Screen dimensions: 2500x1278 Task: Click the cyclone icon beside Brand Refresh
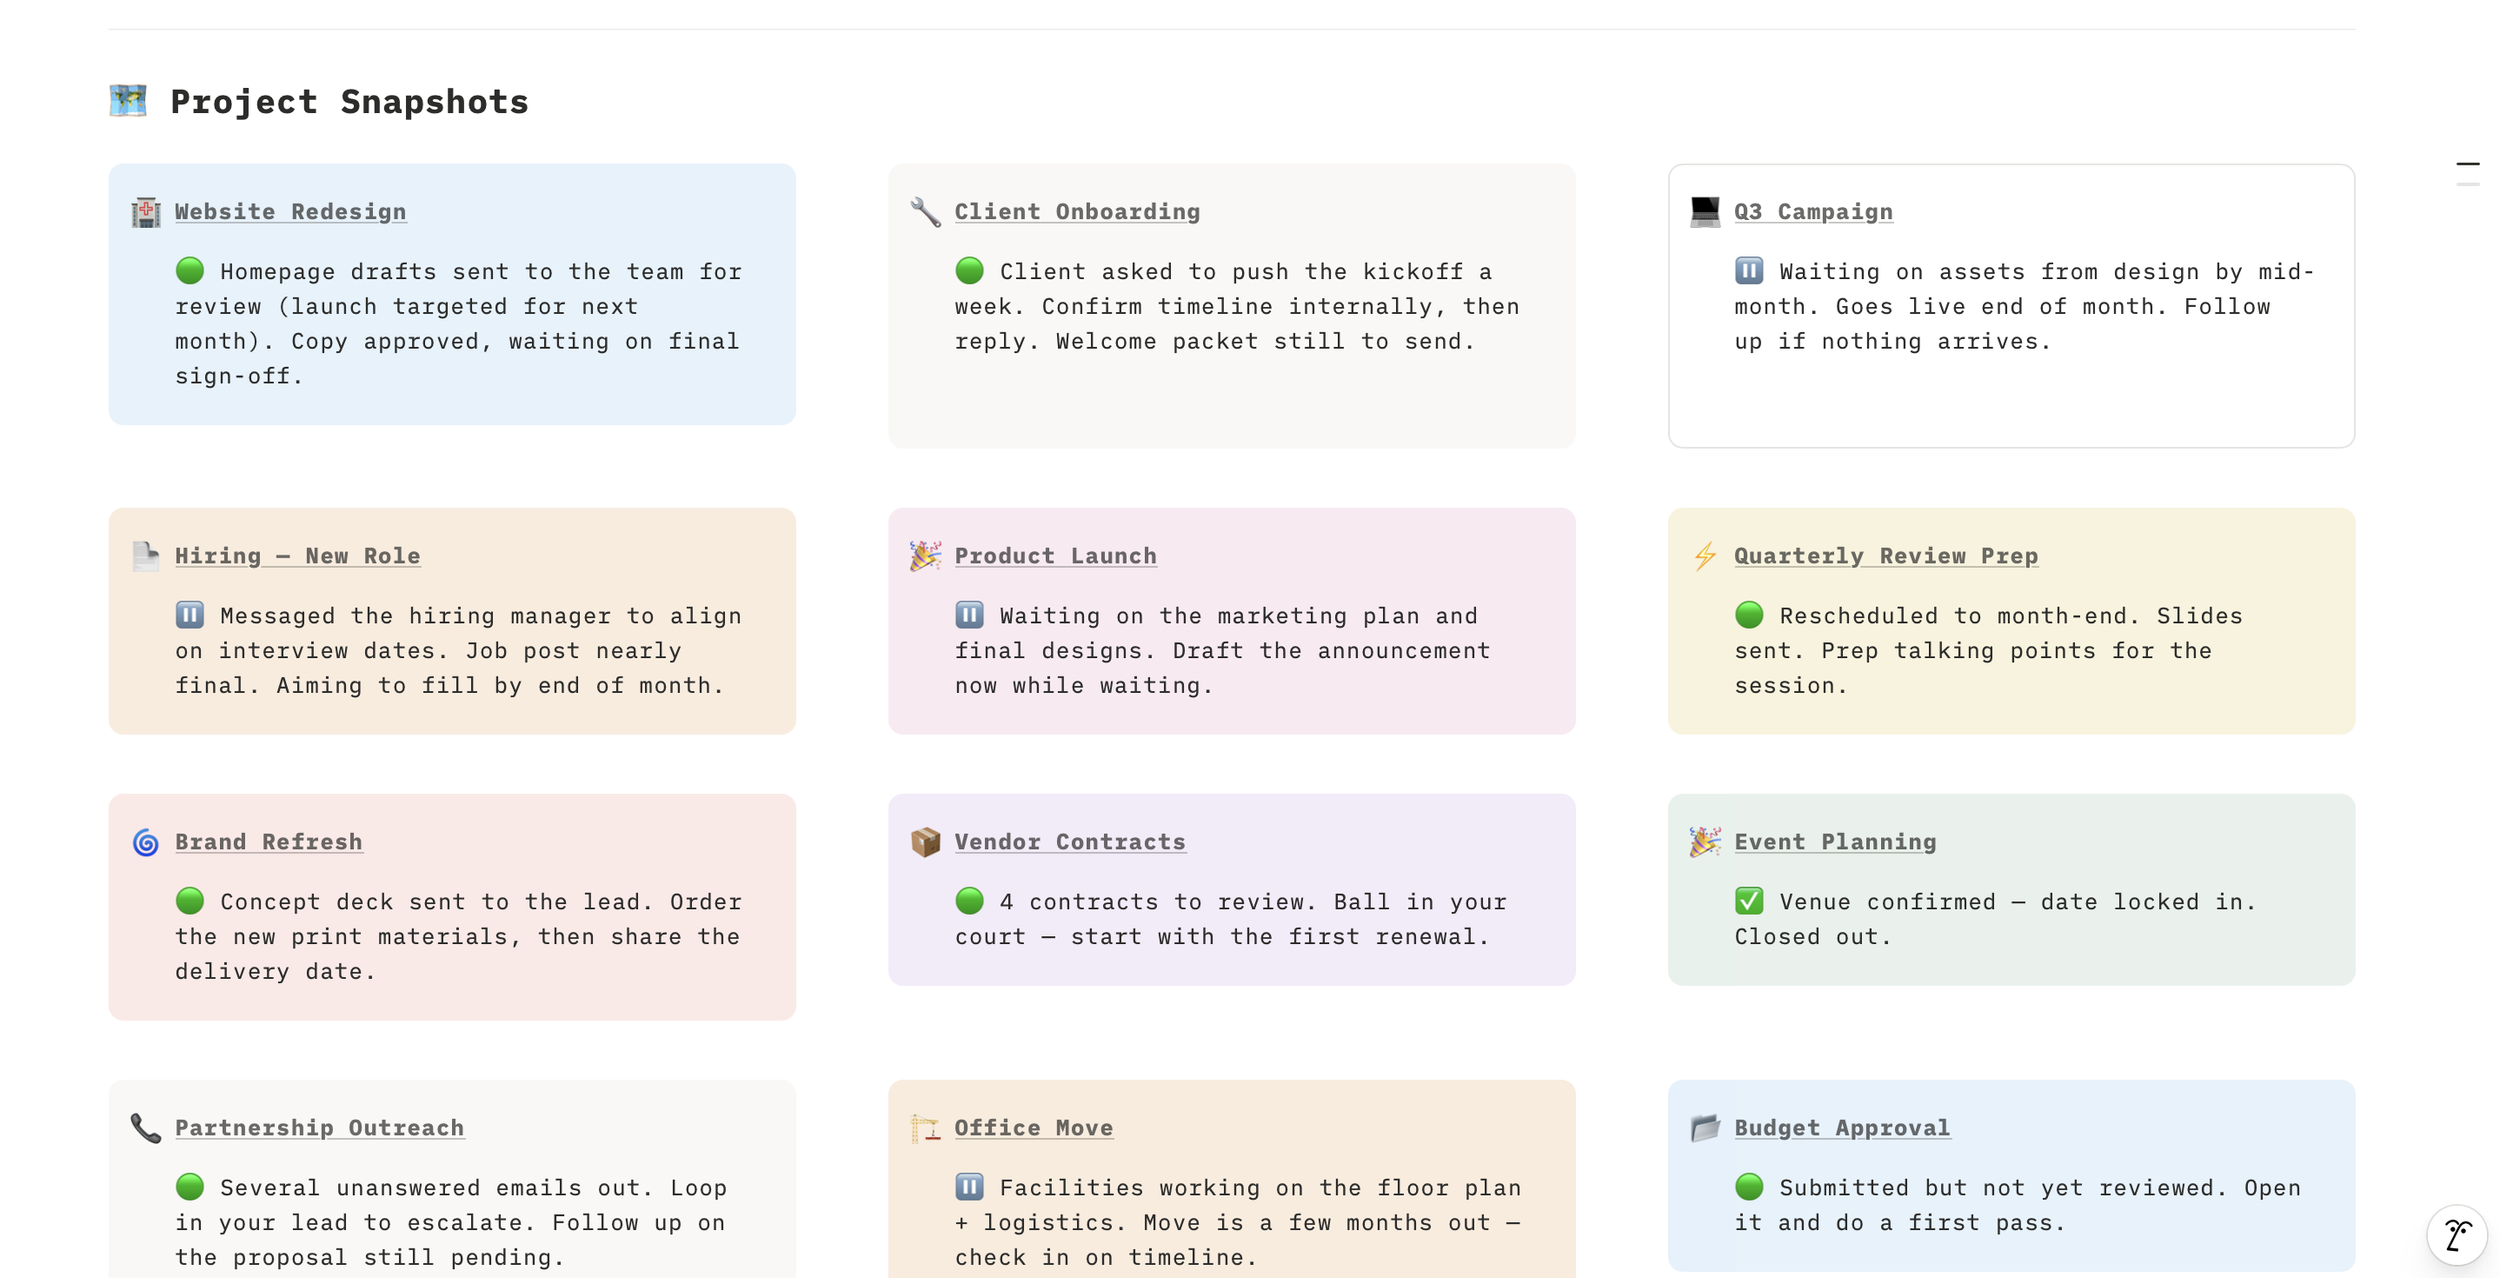pyautogui.click(x=146, y=842)
